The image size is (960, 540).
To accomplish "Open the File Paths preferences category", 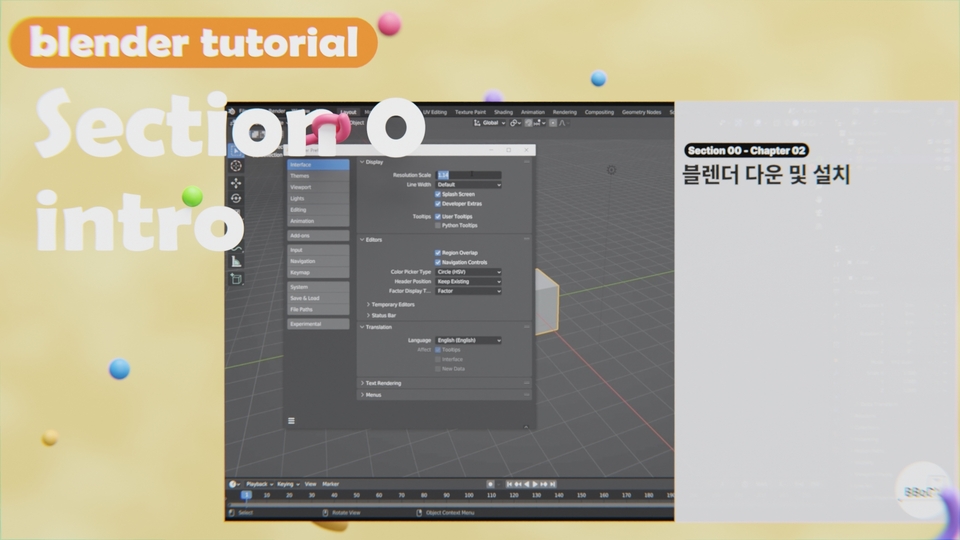I will click(318, 309).
